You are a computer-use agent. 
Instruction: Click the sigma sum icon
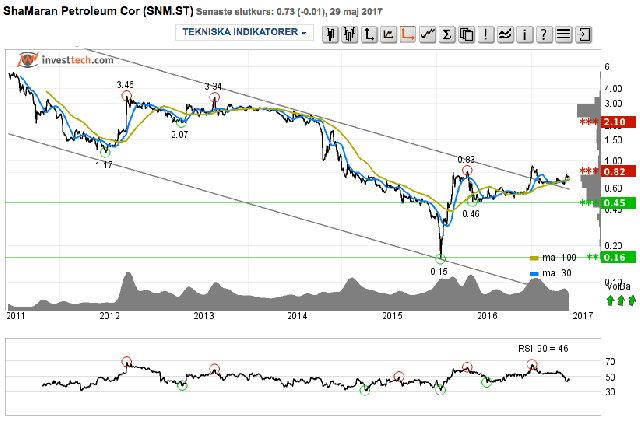447,35
